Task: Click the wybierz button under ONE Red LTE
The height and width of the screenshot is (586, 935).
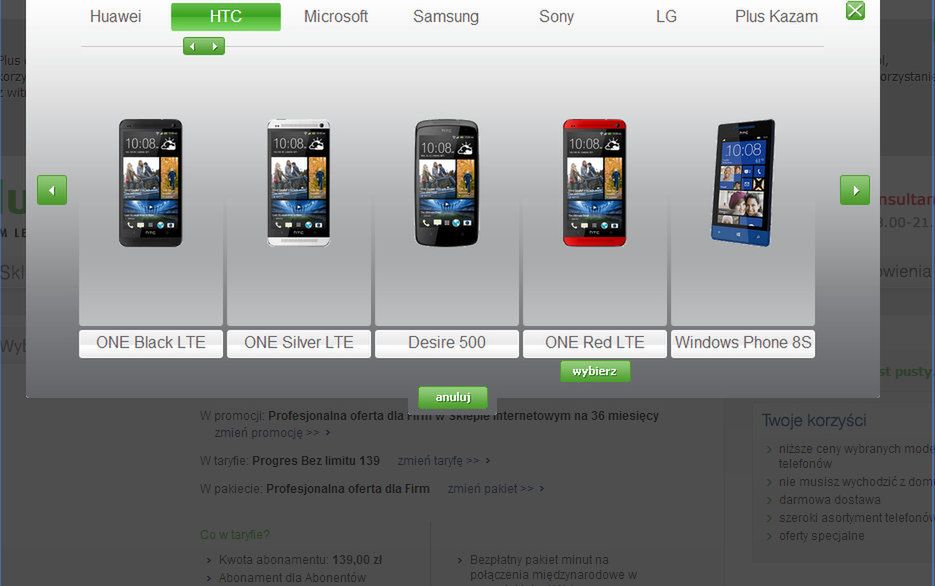Action: pyautogui.click(x=595, y=371)
